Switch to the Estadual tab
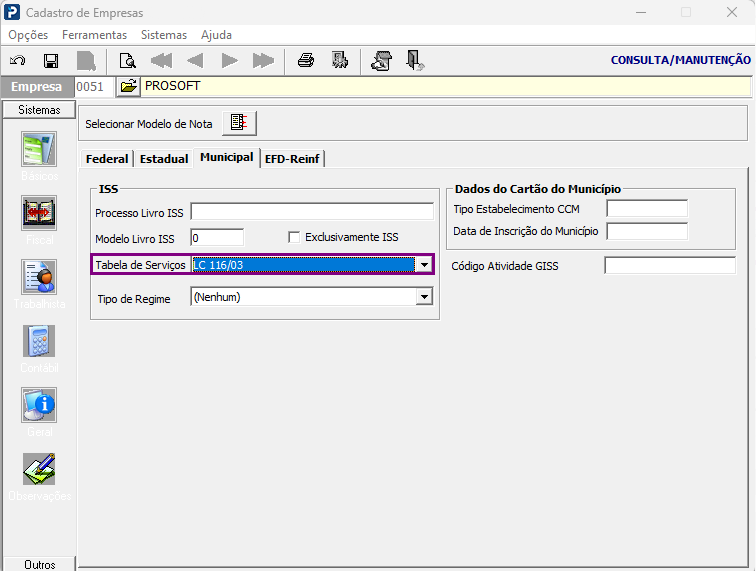Screen dimensions: 756x572 (x=164, y=159)
